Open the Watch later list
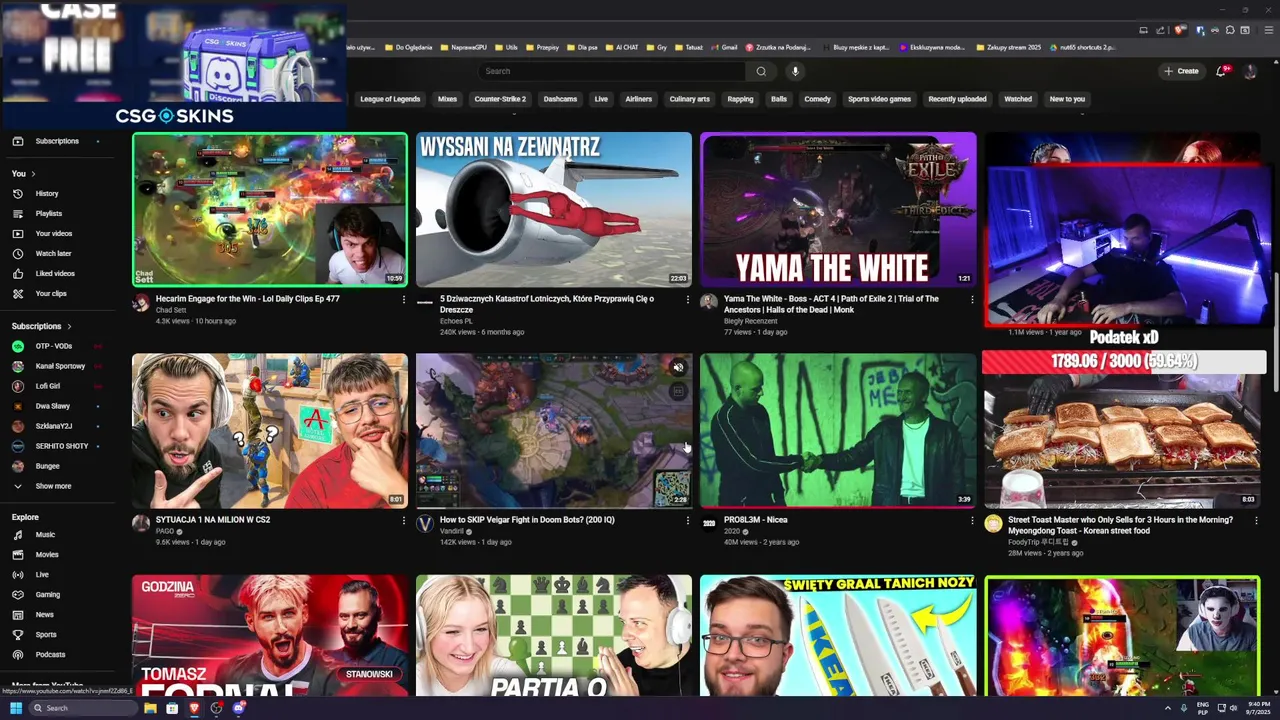The image size is (1280, 720). 53,254
